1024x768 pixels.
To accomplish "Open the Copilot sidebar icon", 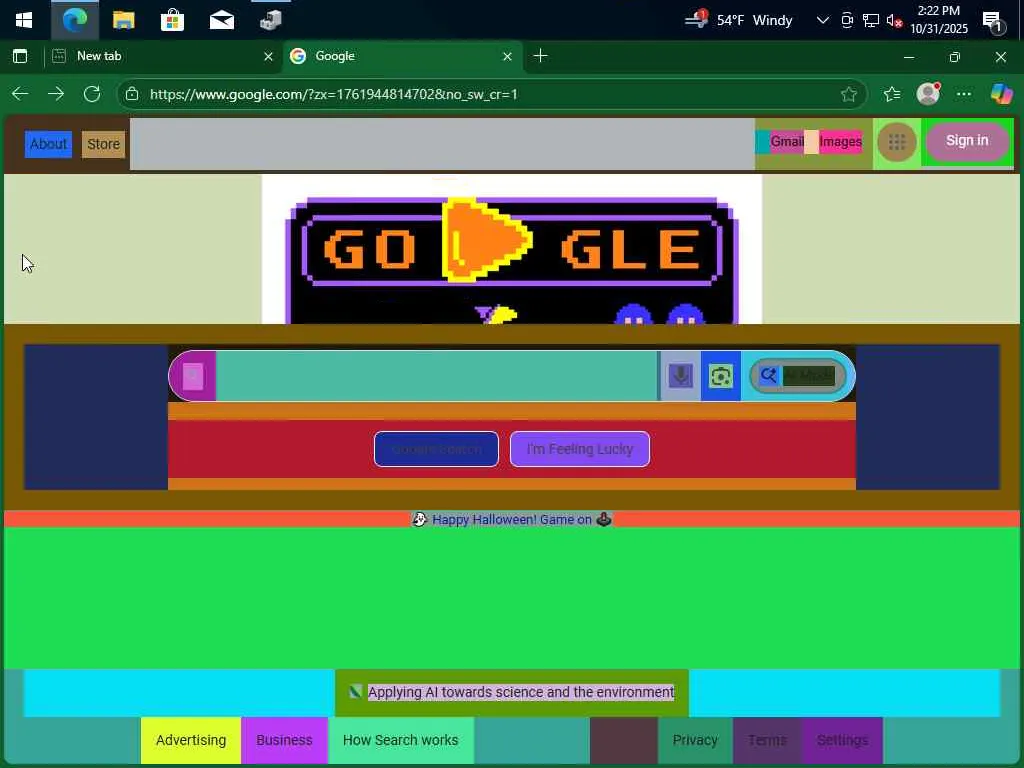I will click(1001, 94).
